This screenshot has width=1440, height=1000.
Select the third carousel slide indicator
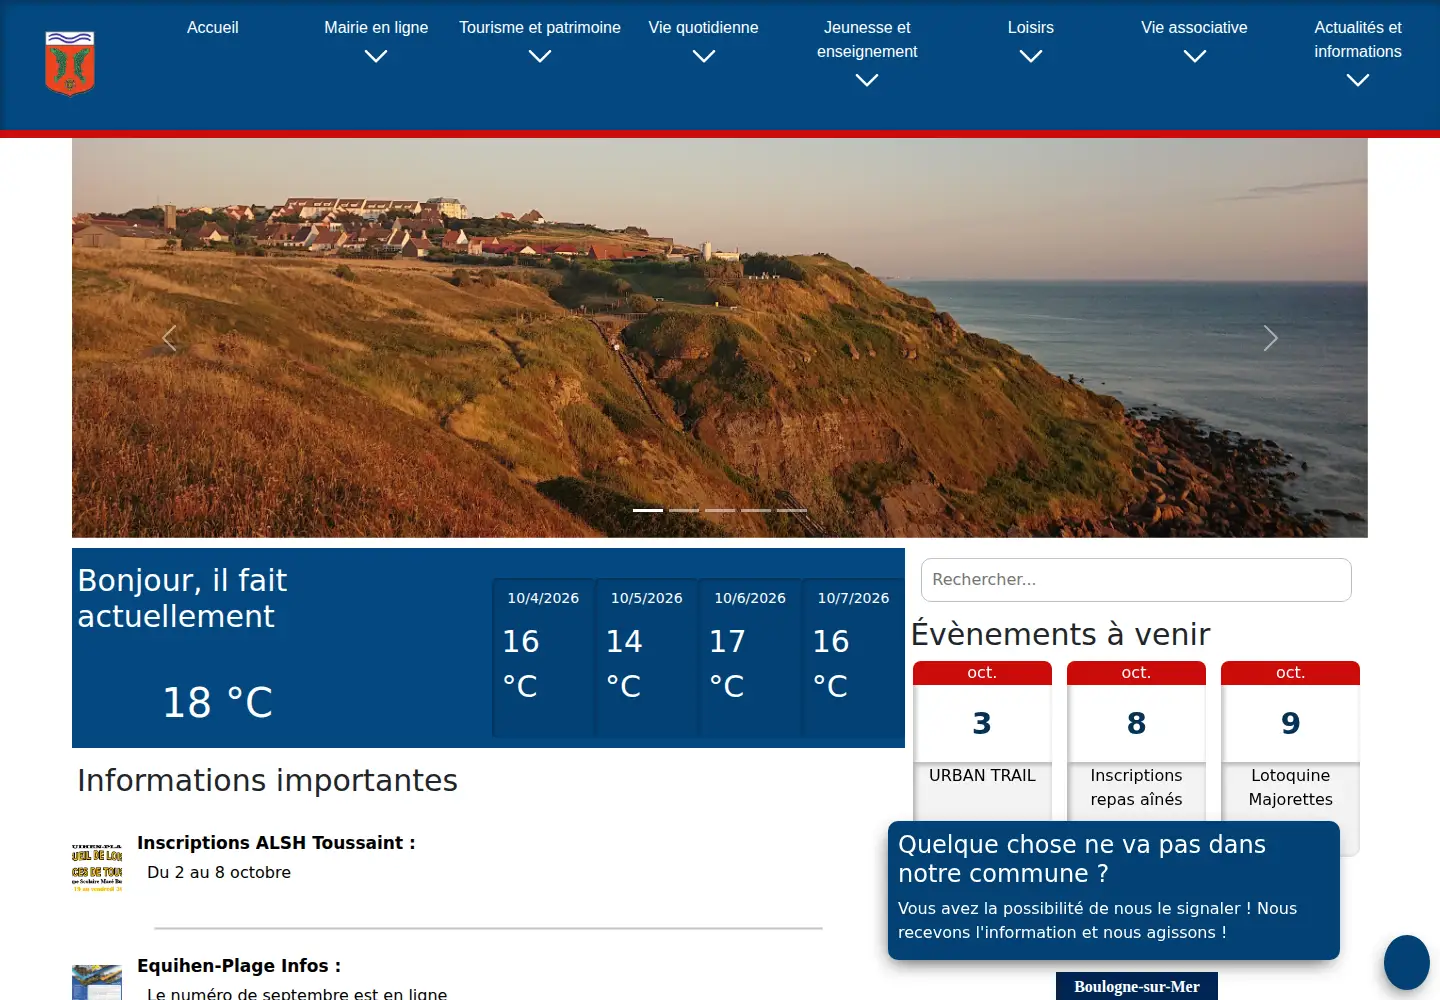click(720, 510)
